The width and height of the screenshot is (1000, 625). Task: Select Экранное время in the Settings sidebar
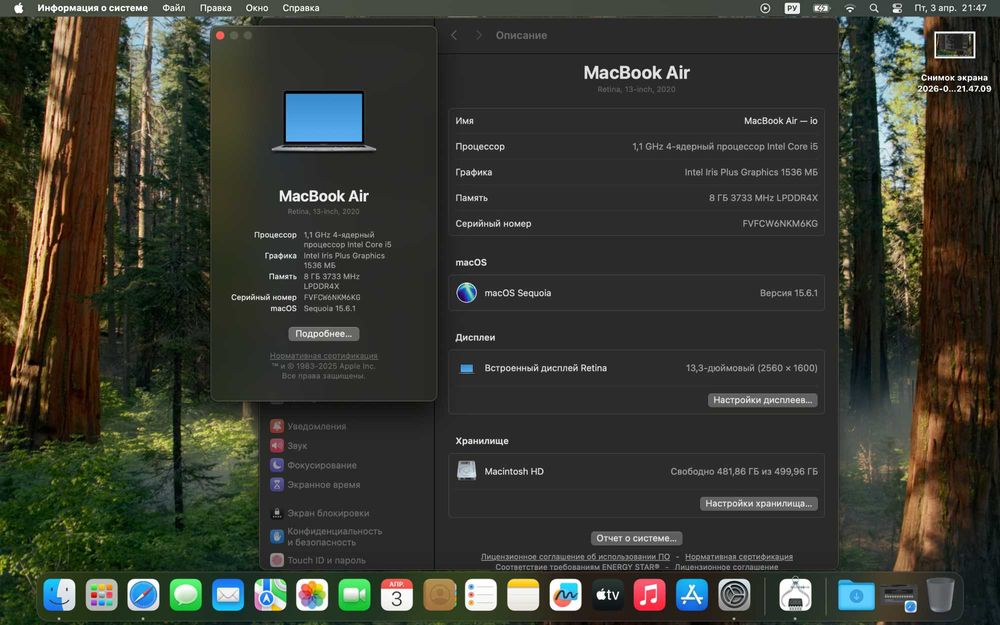[x=346, y=485]
